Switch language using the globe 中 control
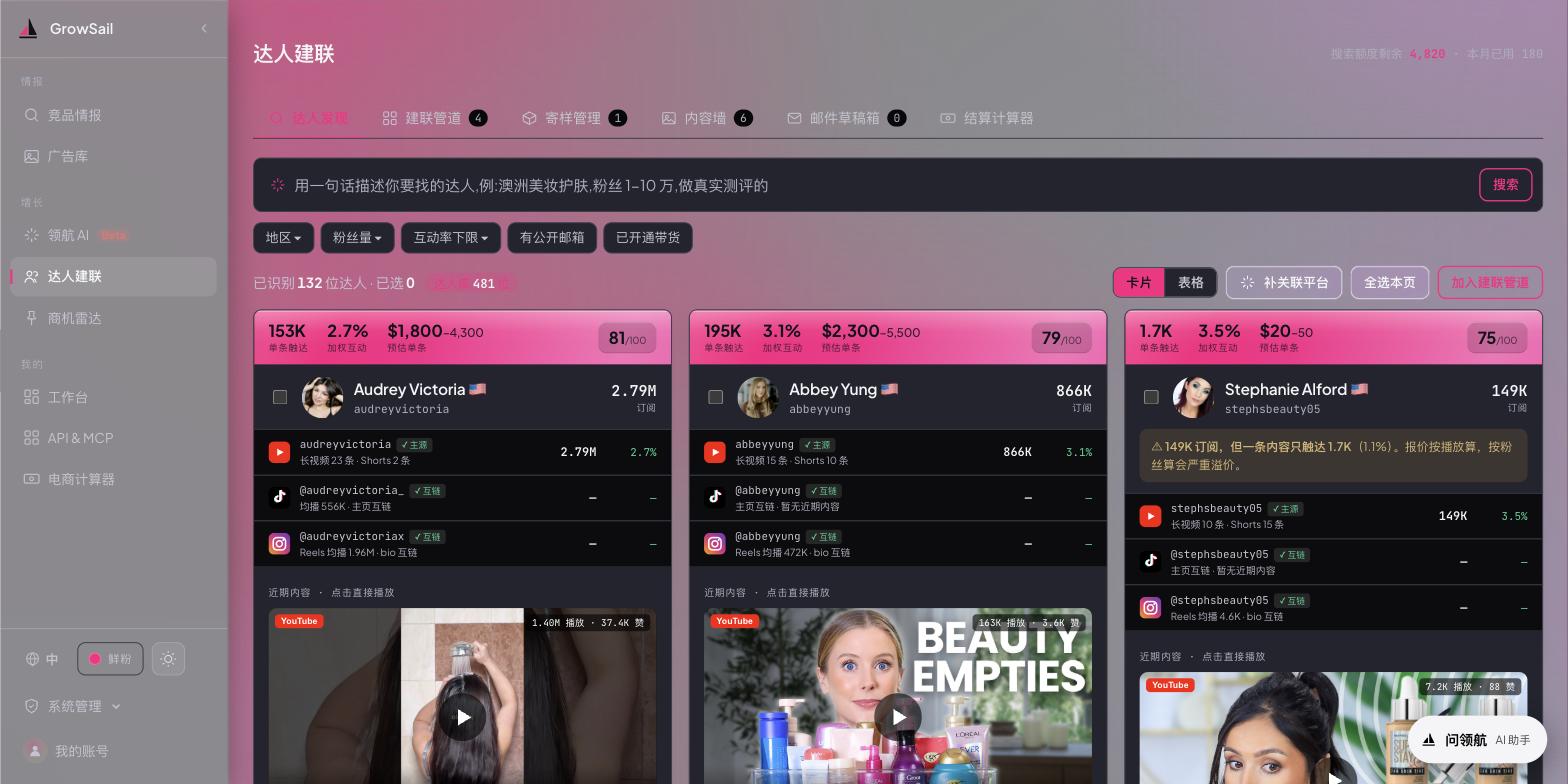This screenshot has width=1568, height=784. click(x=42, y=659)
